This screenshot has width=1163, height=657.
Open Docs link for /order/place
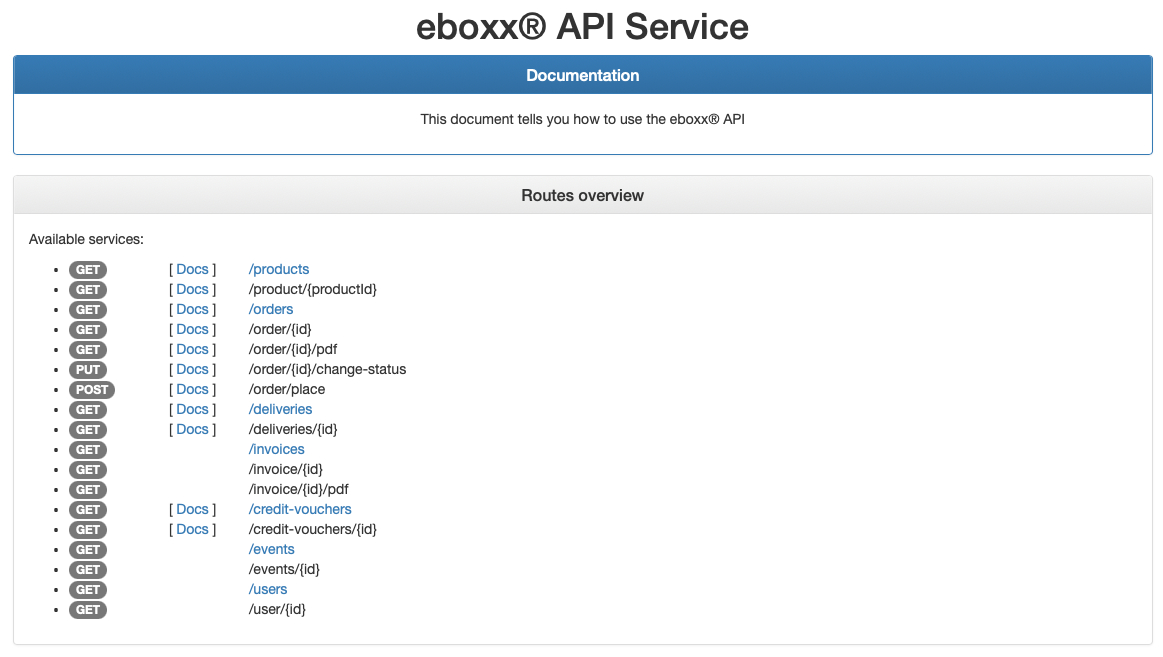[x=192, y=389]
